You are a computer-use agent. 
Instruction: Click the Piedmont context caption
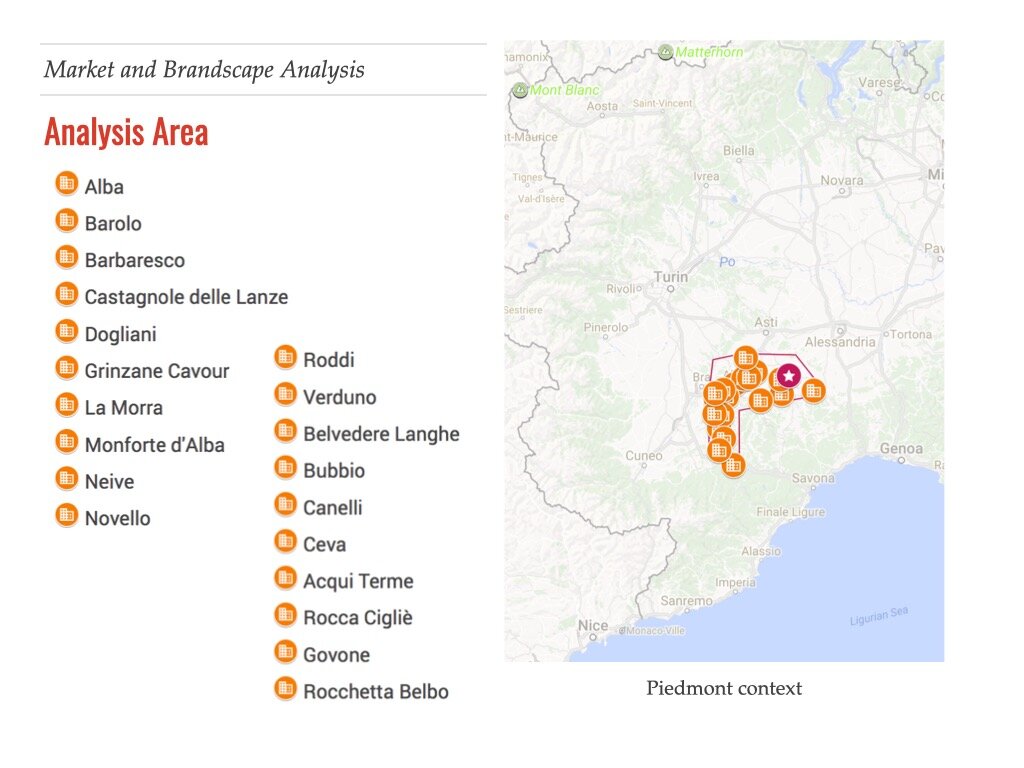coord(724,688)
